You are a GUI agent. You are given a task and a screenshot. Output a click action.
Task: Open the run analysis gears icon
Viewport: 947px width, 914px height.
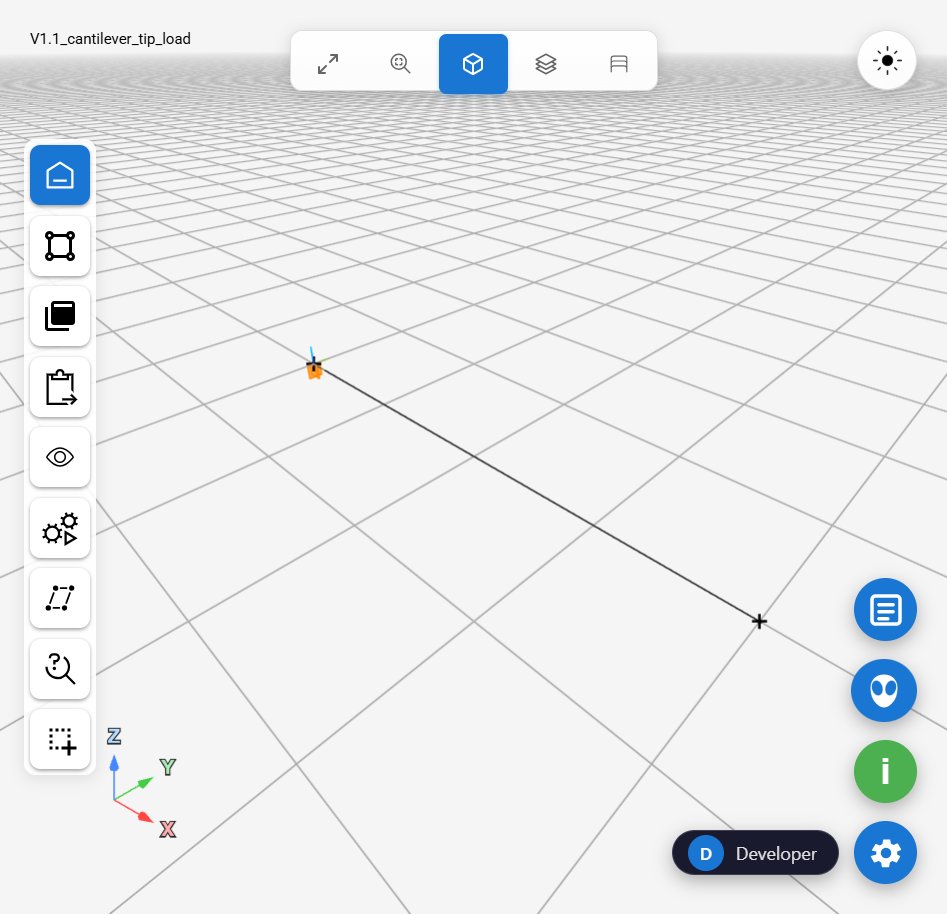60,528
